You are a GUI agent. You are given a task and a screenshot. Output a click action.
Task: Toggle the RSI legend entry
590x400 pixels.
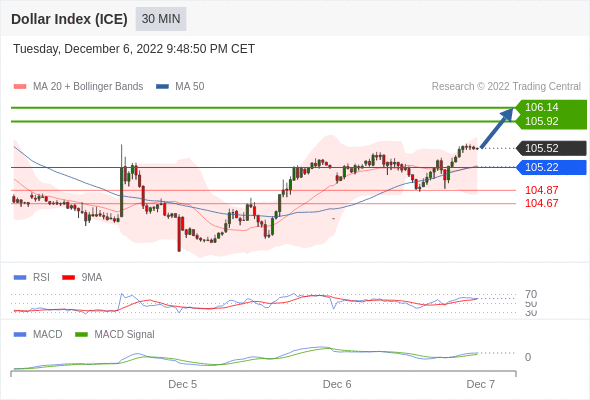click(x=32, y=277)
